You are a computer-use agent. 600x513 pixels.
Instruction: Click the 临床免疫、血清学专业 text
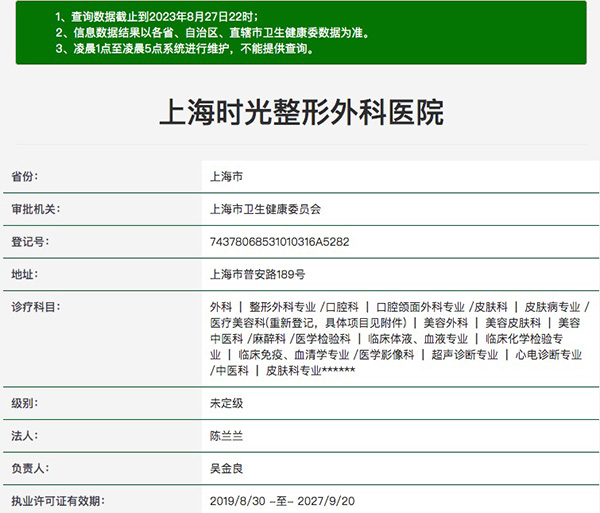click(294, 355)
